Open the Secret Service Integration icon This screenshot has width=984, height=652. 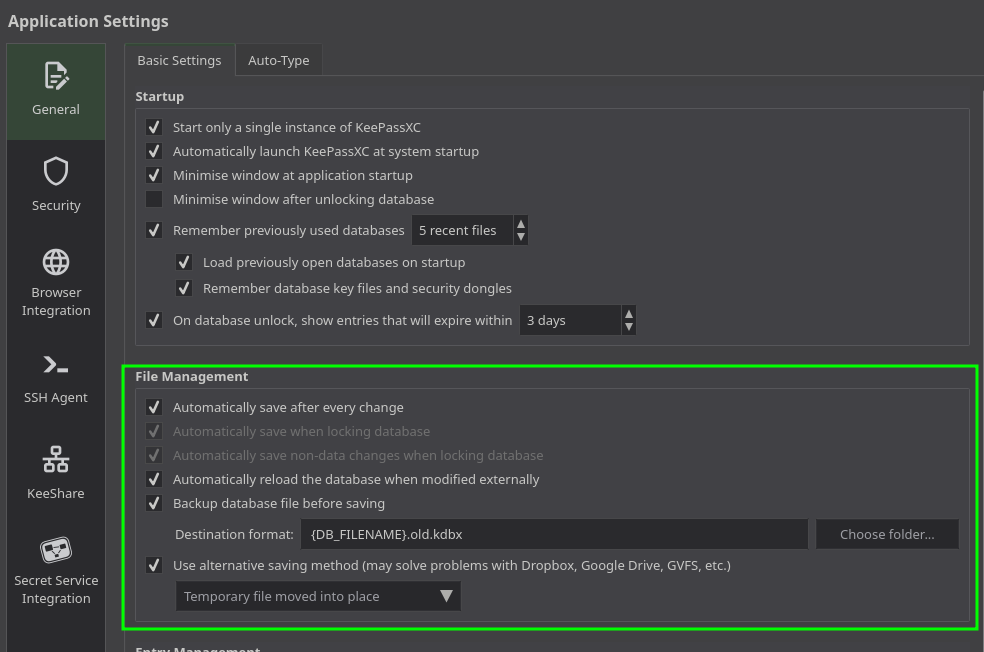click(x=56, y=550)
